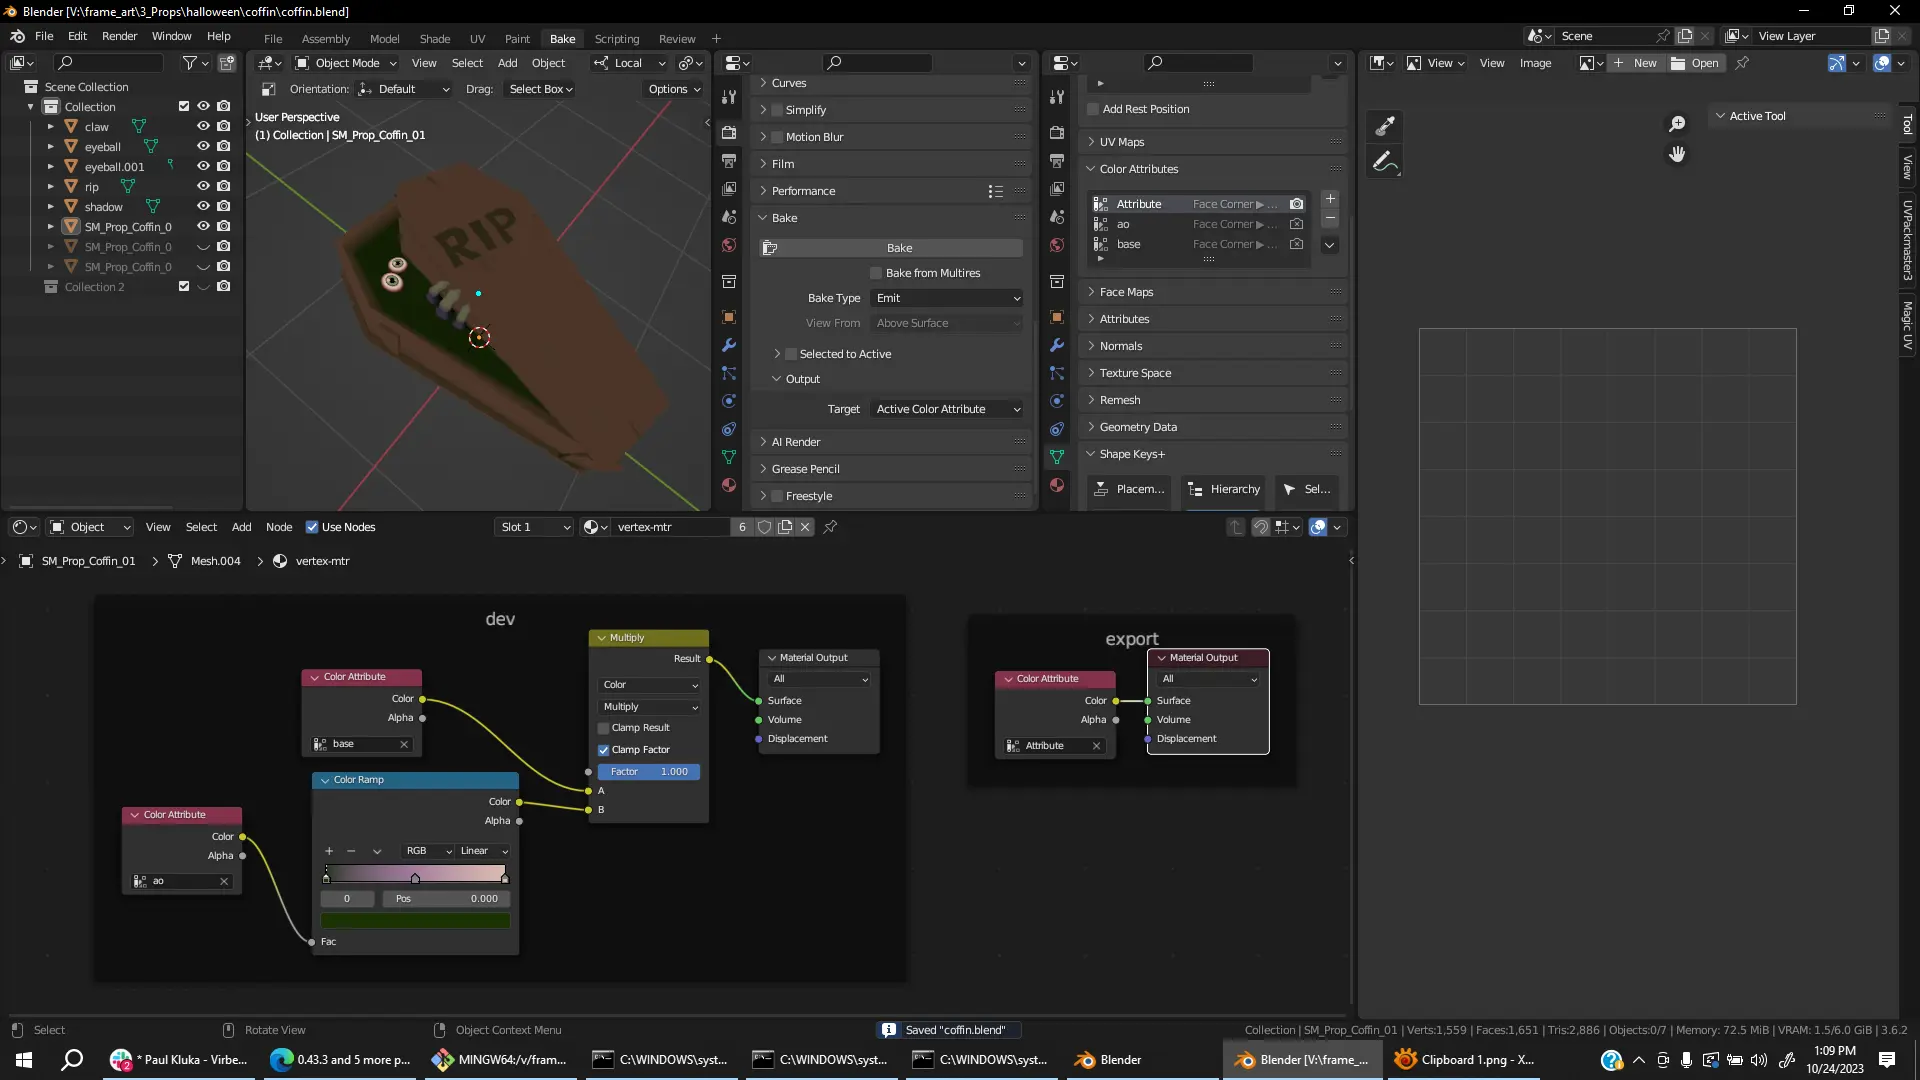1920x1080 pixels.
Task: Open the Render menu
Action: click(119, 36)
